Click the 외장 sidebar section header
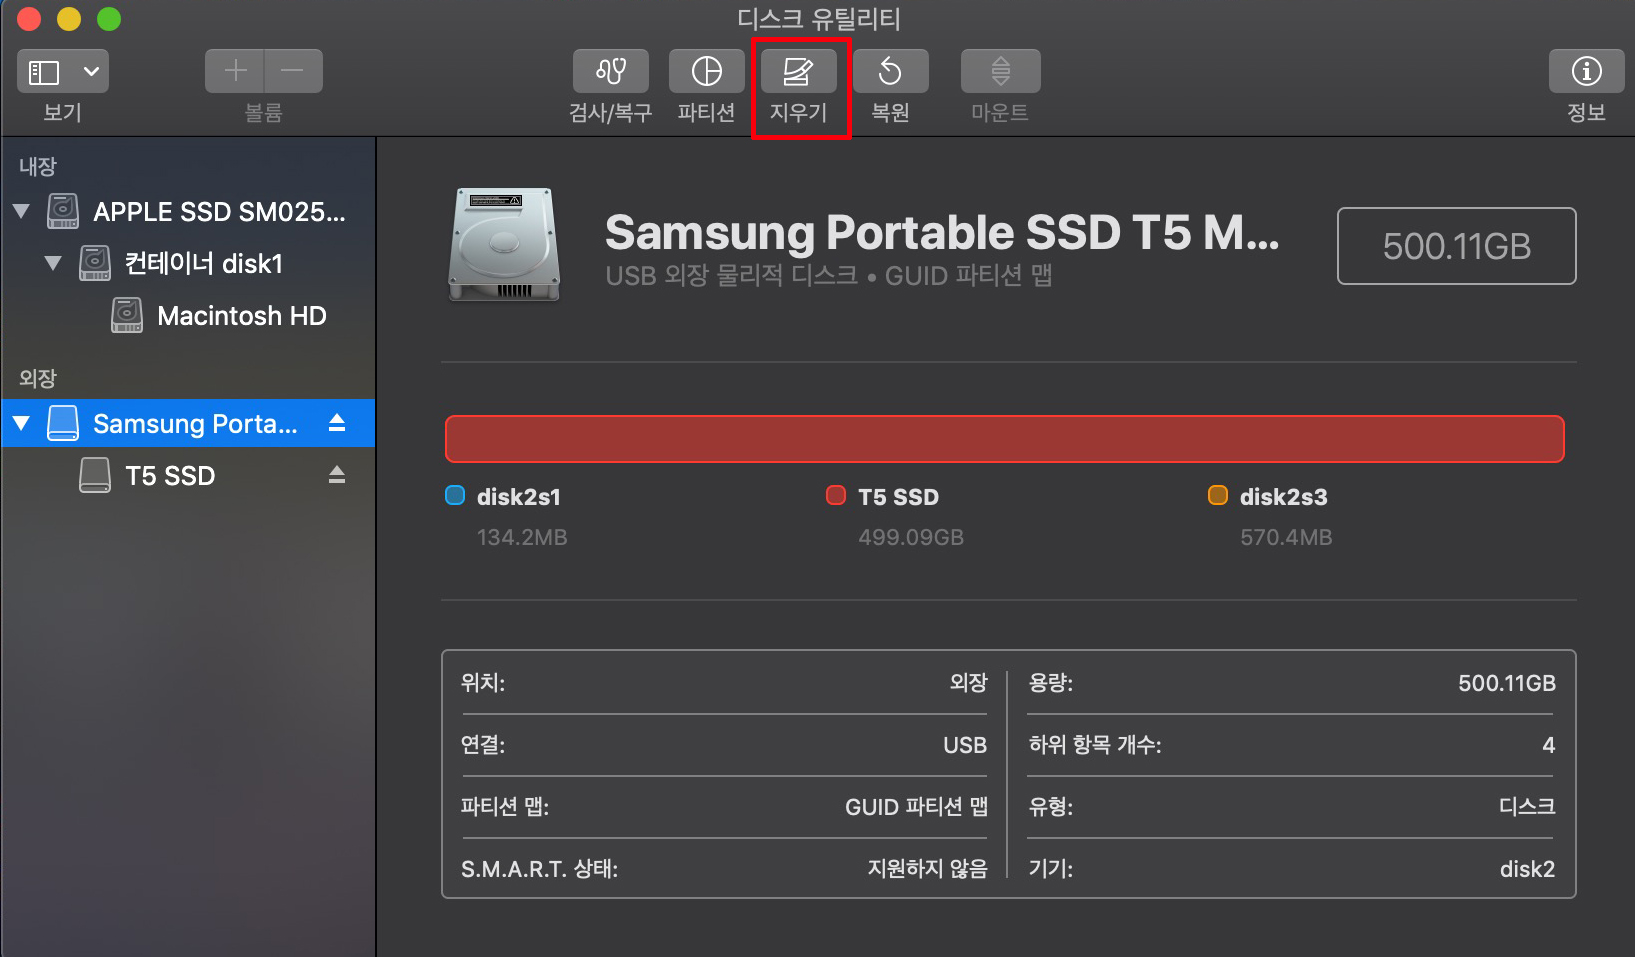Viewport: 1635px width, 957px height. pos(38,378)
